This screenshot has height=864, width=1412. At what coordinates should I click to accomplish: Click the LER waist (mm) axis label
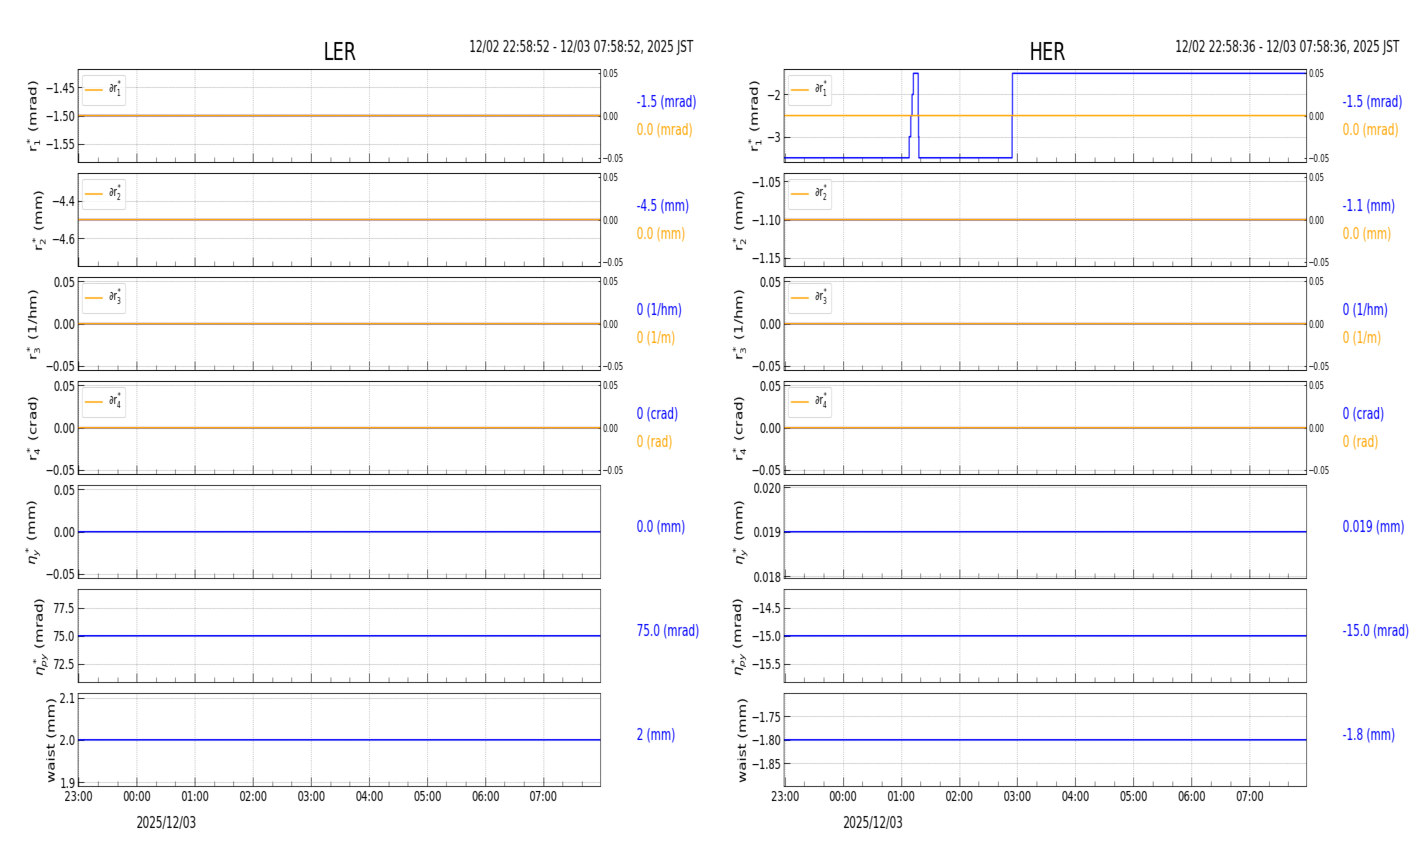tap(51, 740)
